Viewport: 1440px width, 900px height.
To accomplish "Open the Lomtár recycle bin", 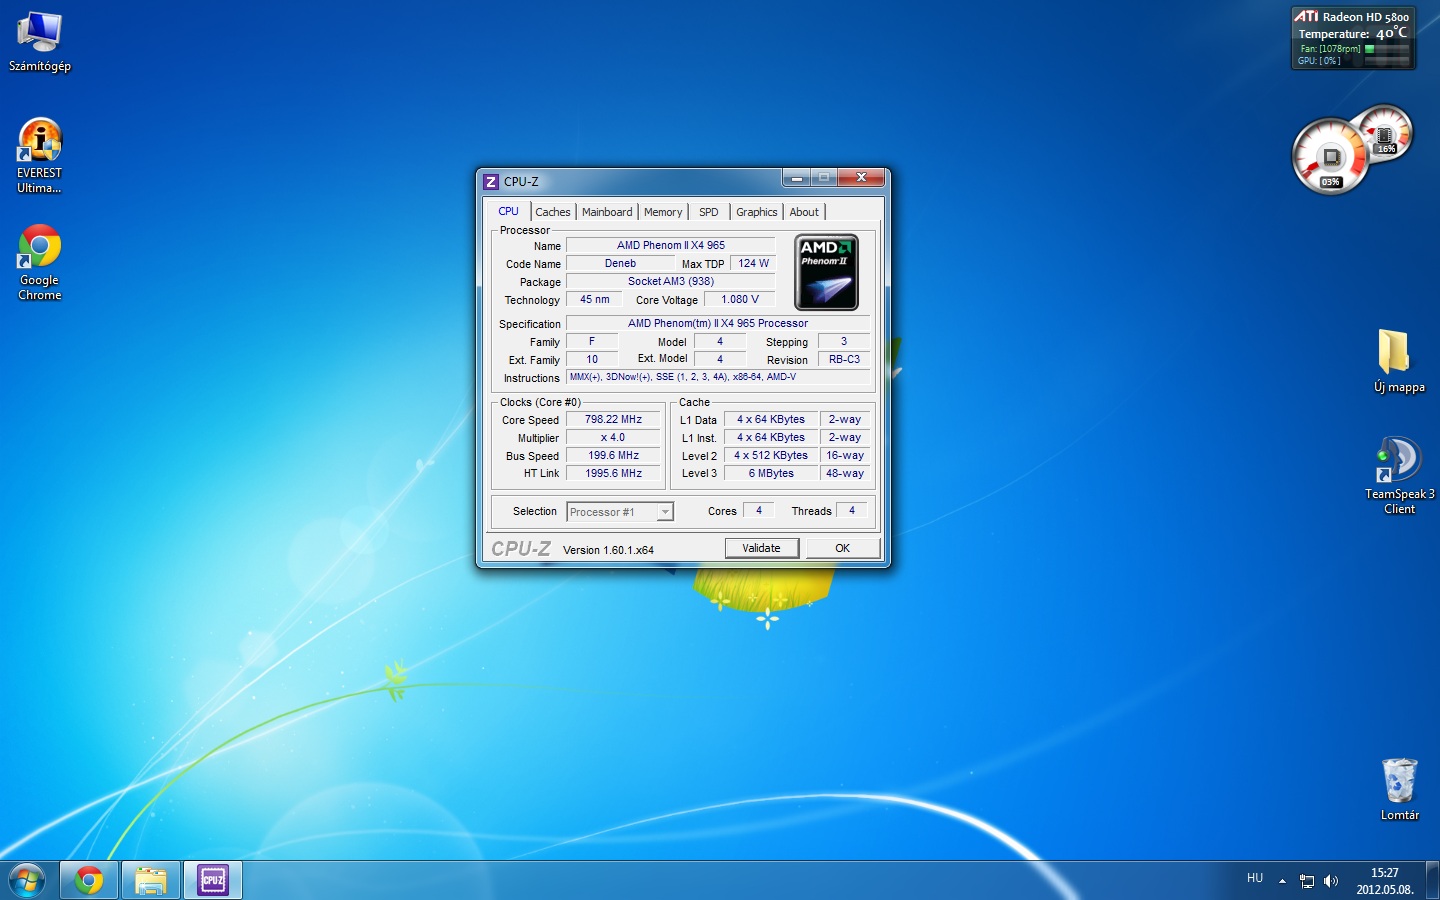I will 1399,781.
